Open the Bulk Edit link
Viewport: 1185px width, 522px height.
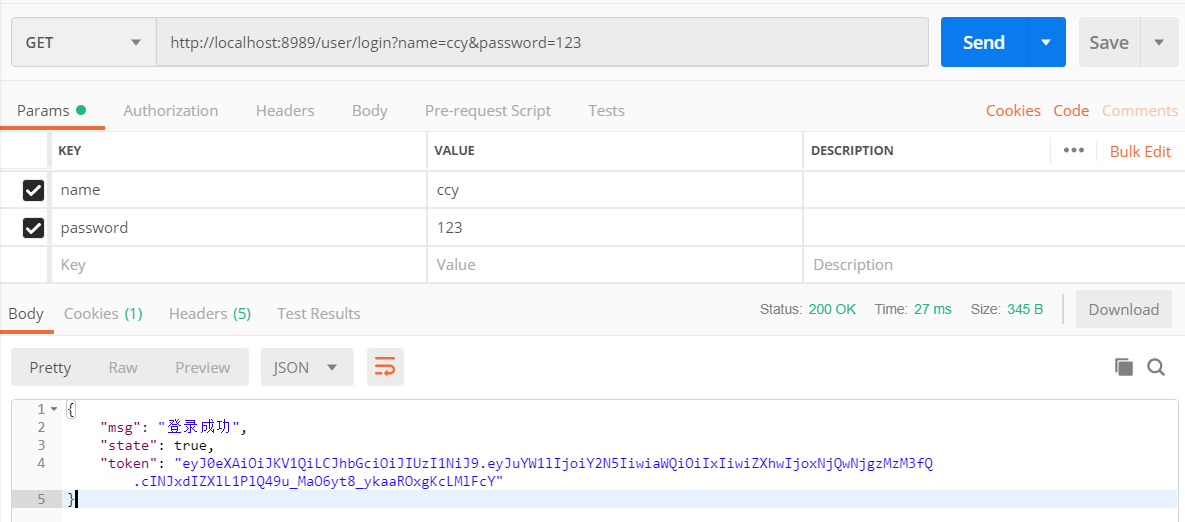tap(1140, 152)
